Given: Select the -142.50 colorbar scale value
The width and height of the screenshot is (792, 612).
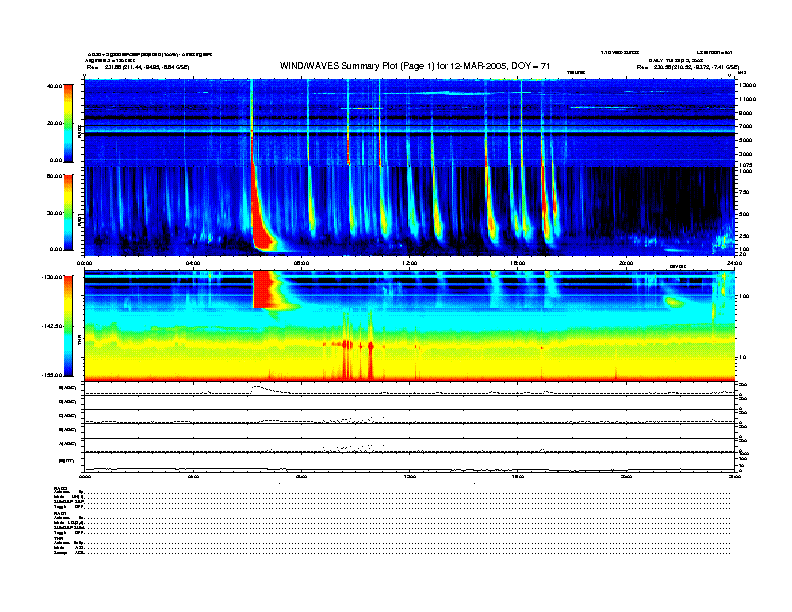Looking at the screenshot, I should pos(53,326).
